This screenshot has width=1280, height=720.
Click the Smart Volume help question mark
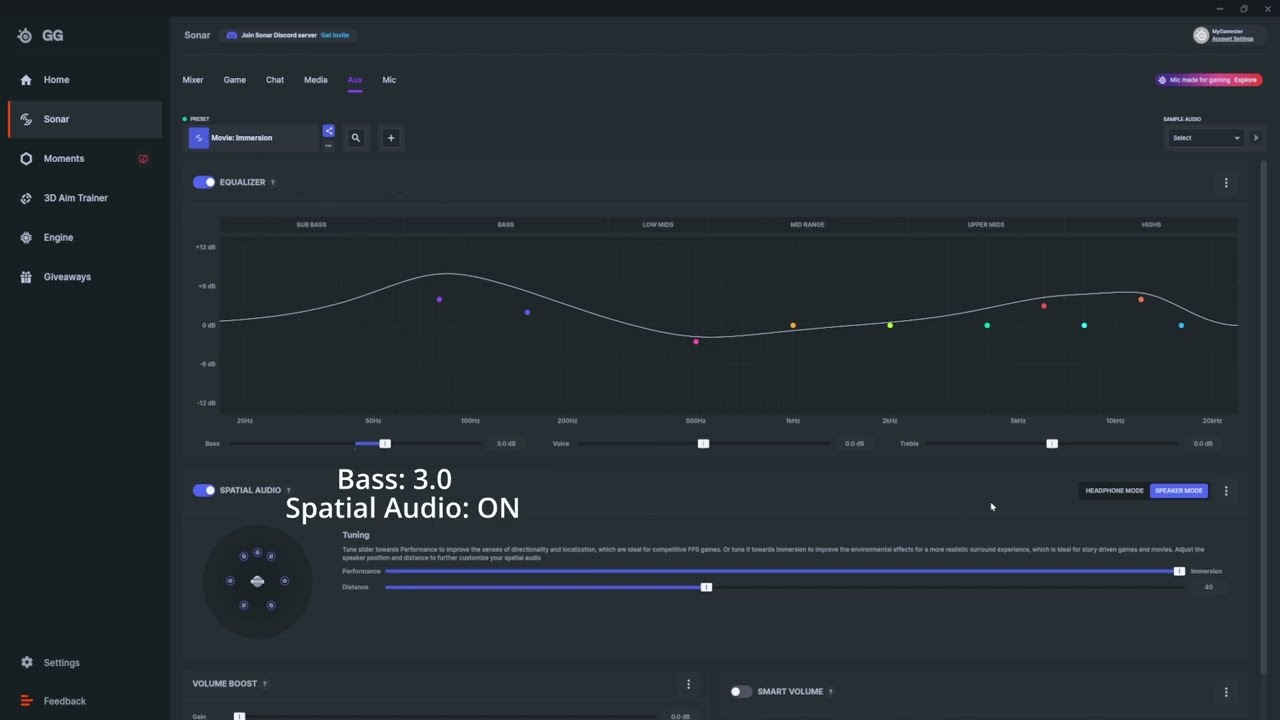830,692
